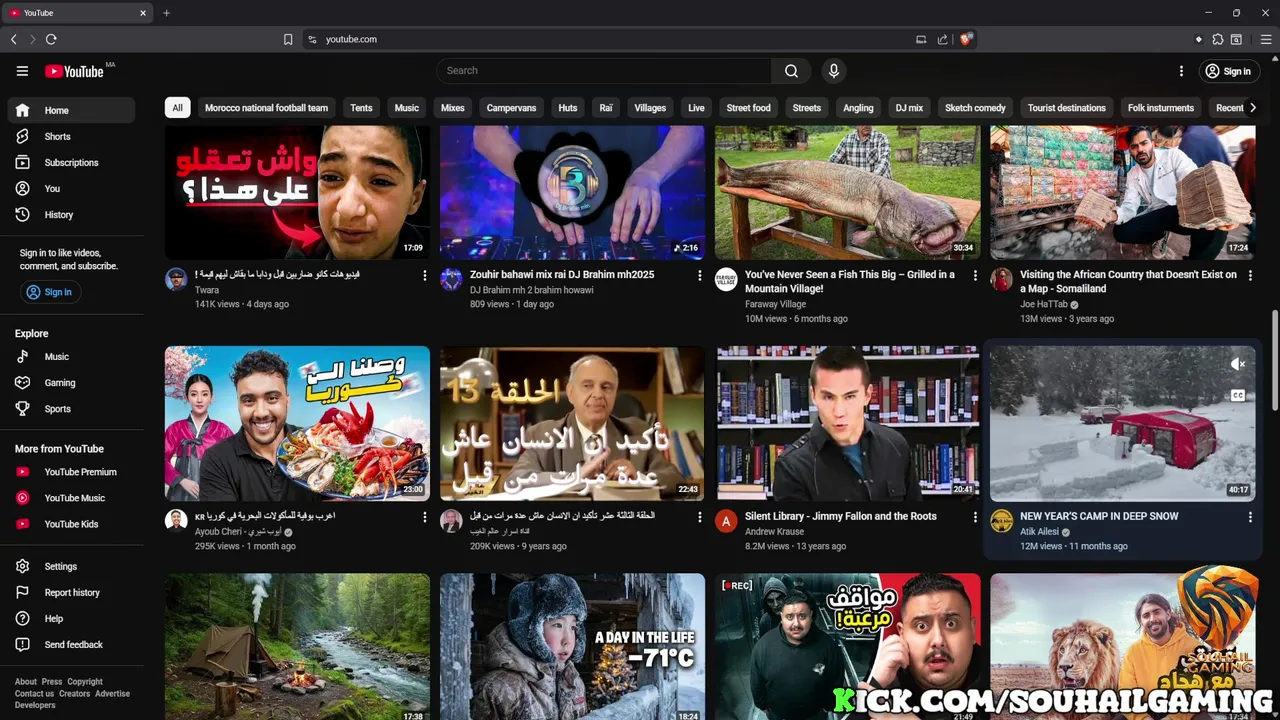This screenshot has height=720, width=1280.
Task: Click Silent Library video title
Action: tap(841, 516)
